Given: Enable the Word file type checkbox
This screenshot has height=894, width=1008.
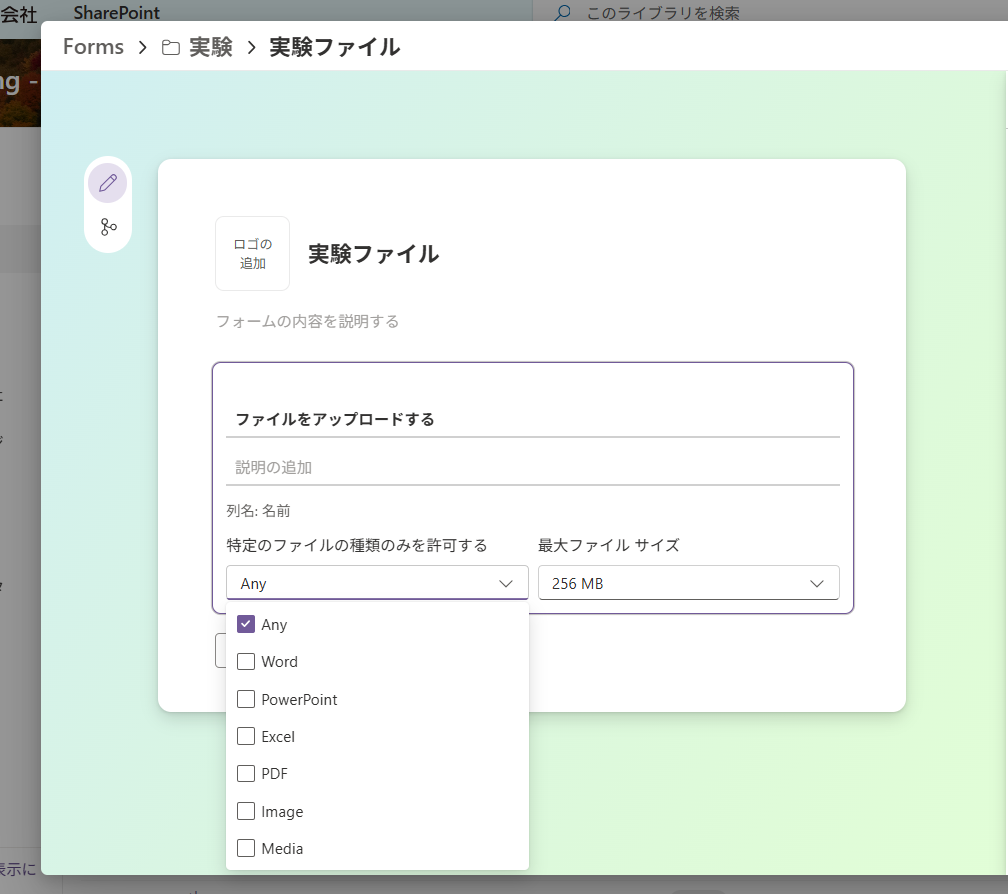Looking at the screenshot, I should pyautogui.click(x=246, y=661).
